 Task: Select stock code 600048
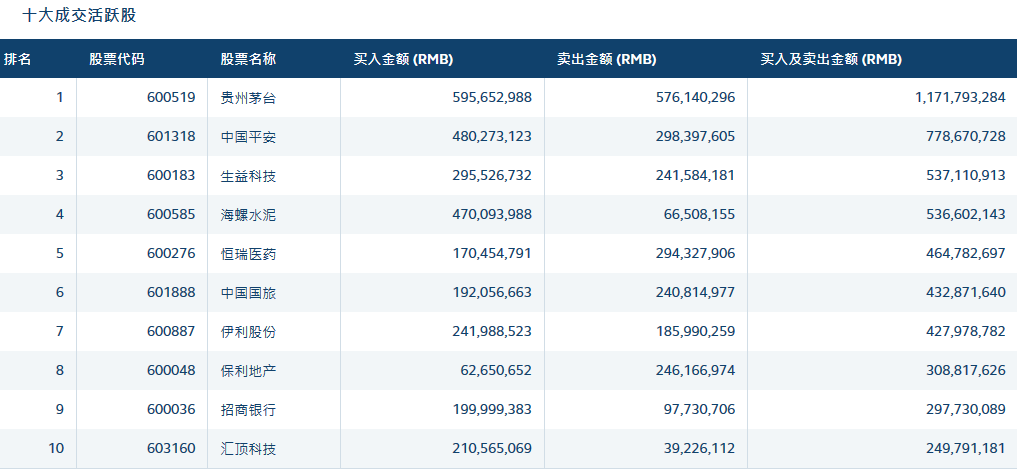tap(171, 370)
